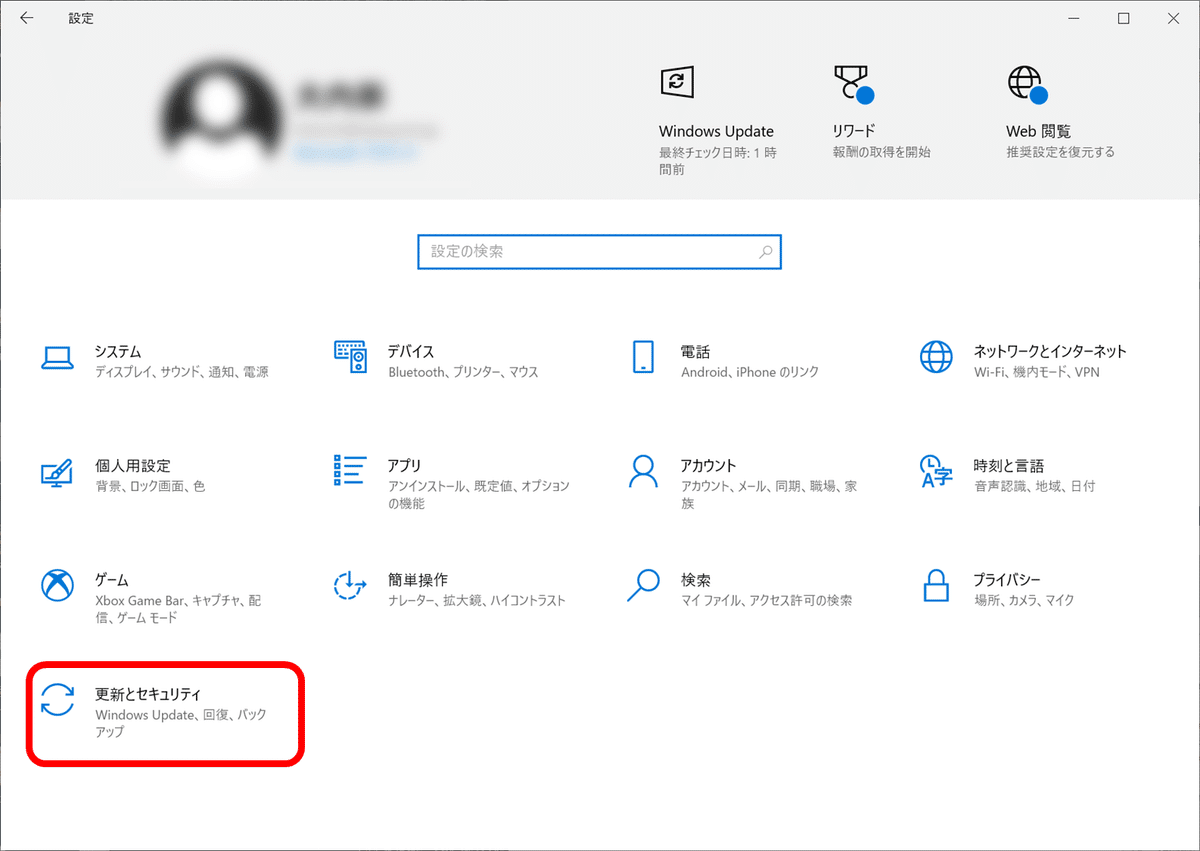Click 'マイ ファイル、アクセス許可の検索' description

point(766,600)
